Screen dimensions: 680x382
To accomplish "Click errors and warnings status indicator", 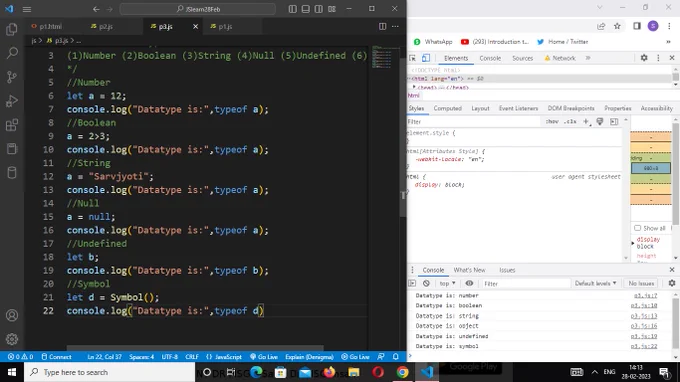I will pyautogui.click(x=20, y=357).
